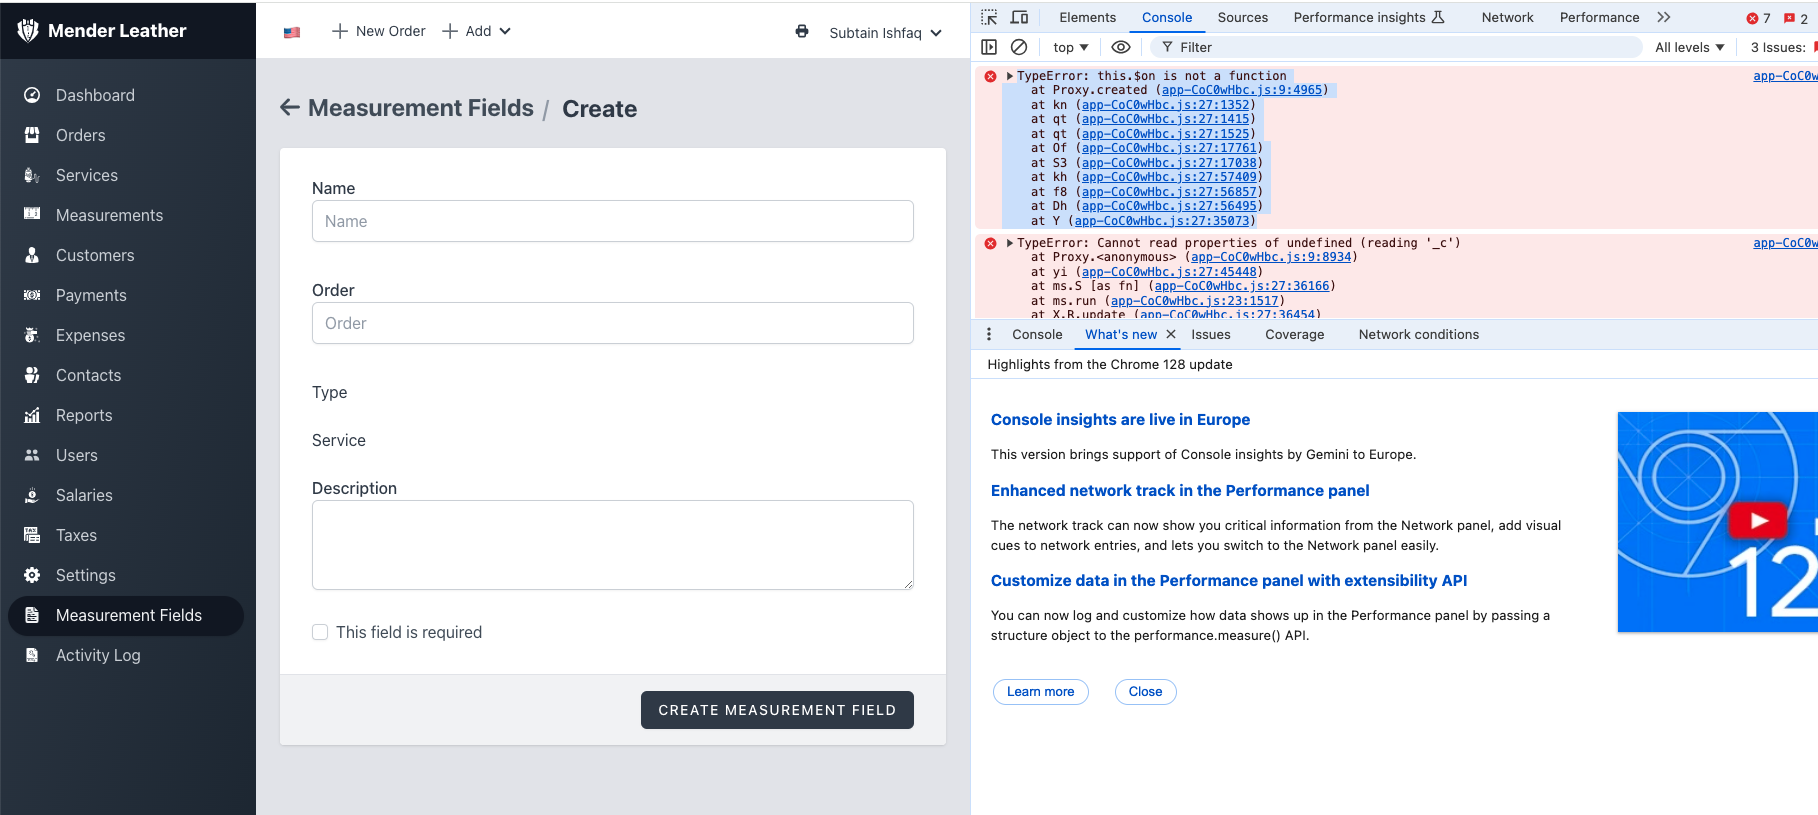Click the Create Measurement Field button

pos(777,710)
